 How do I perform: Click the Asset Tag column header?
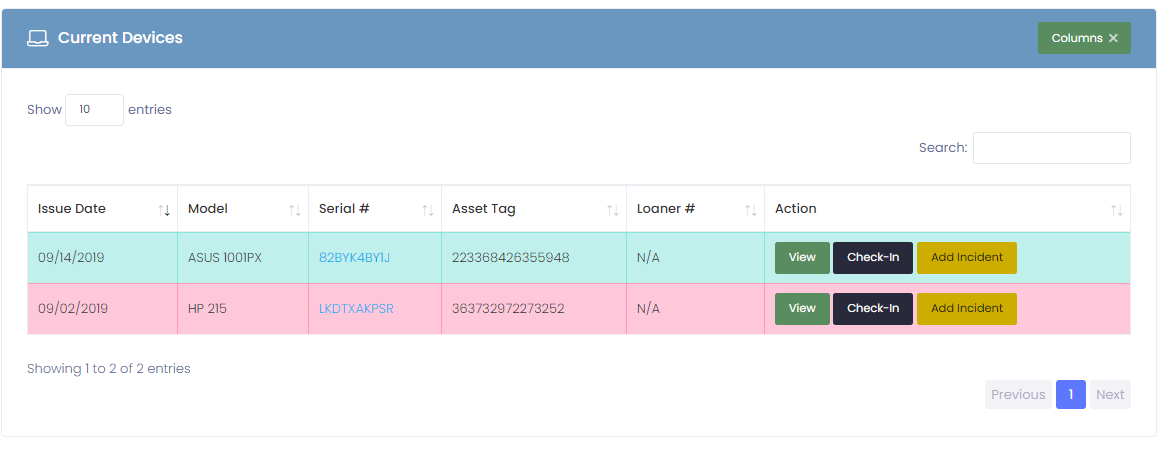click(534, 209)
